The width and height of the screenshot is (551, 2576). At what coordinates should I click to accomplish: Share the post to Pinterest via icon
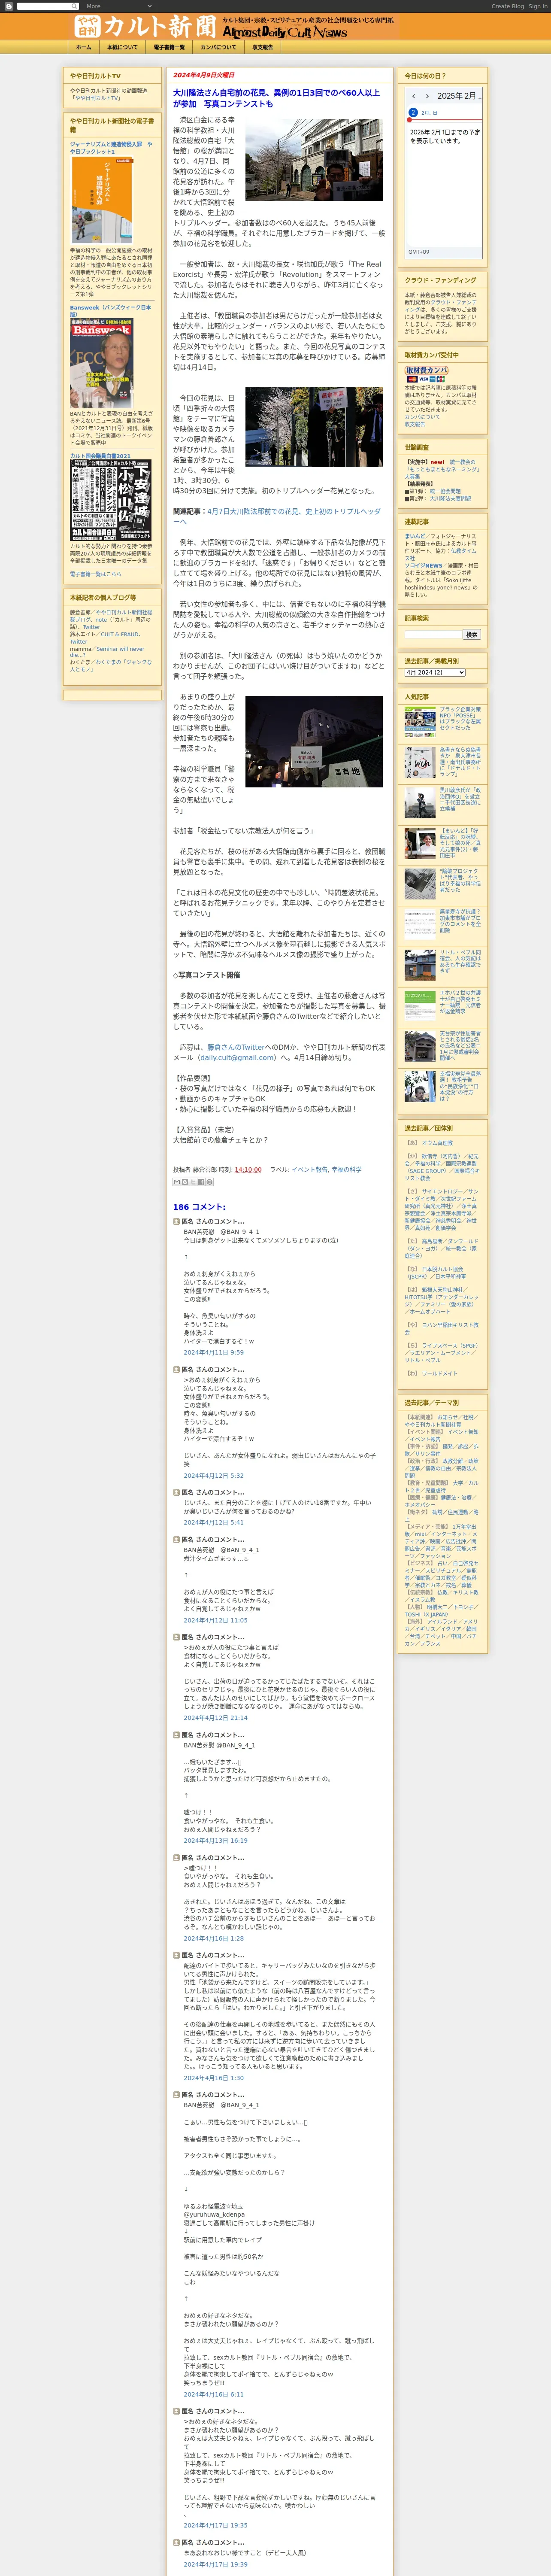209,1182
